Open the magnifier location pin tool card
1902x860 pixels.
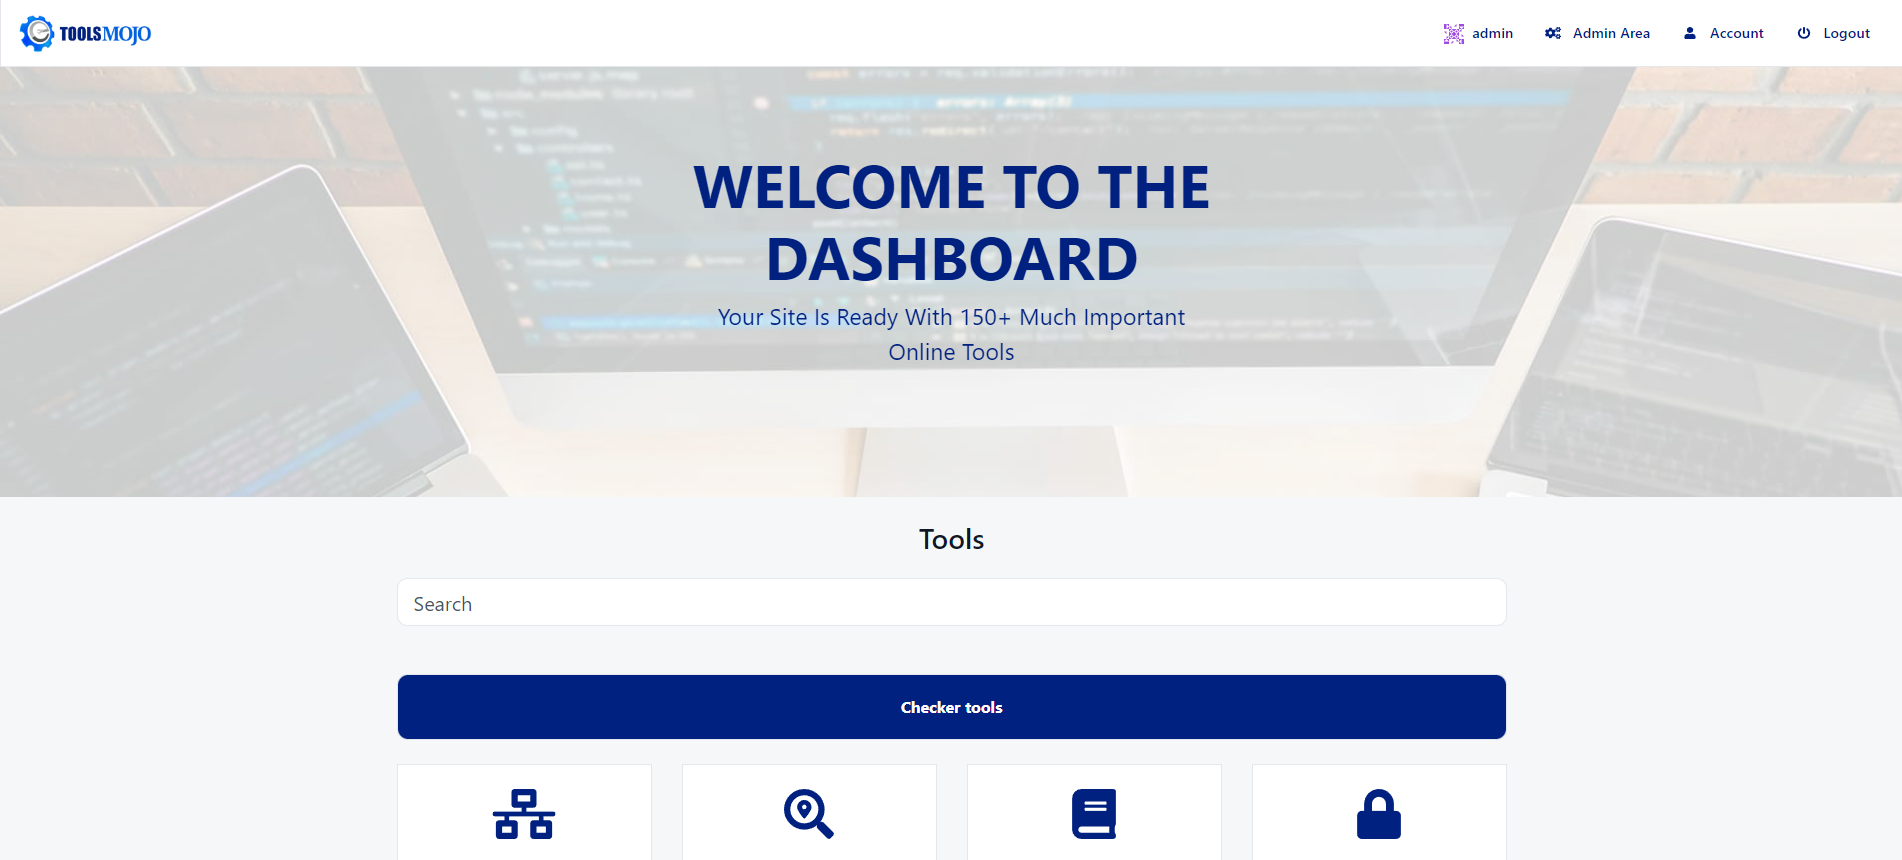(809, 813)
